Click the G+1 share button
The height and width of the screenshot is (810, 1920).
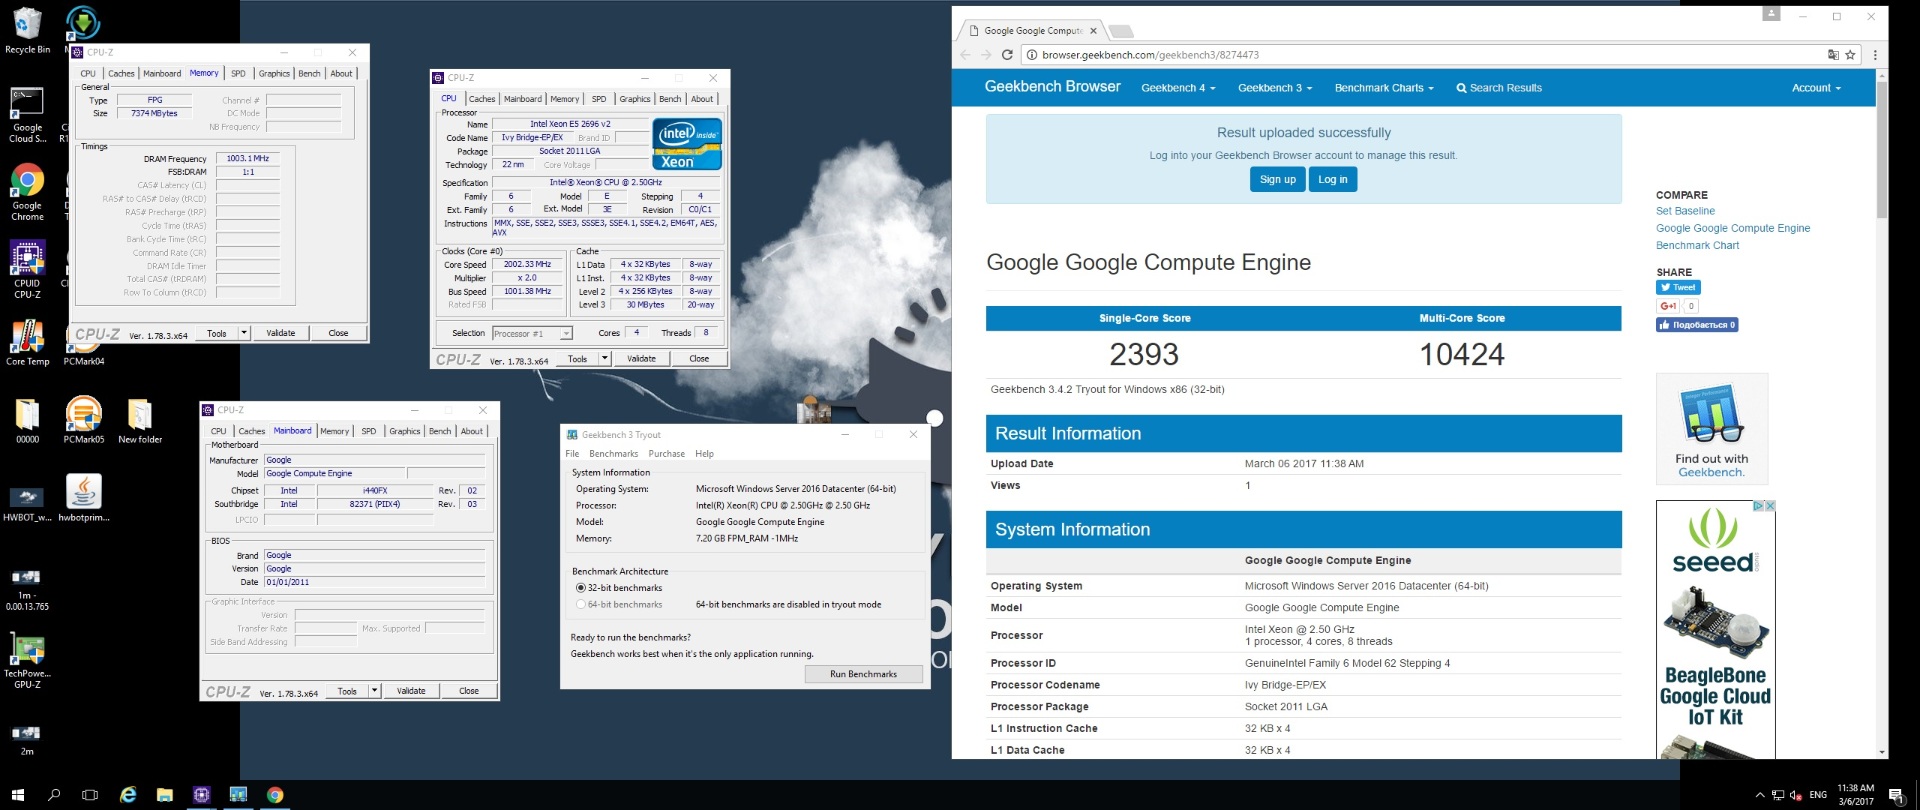click(1667, 306)
